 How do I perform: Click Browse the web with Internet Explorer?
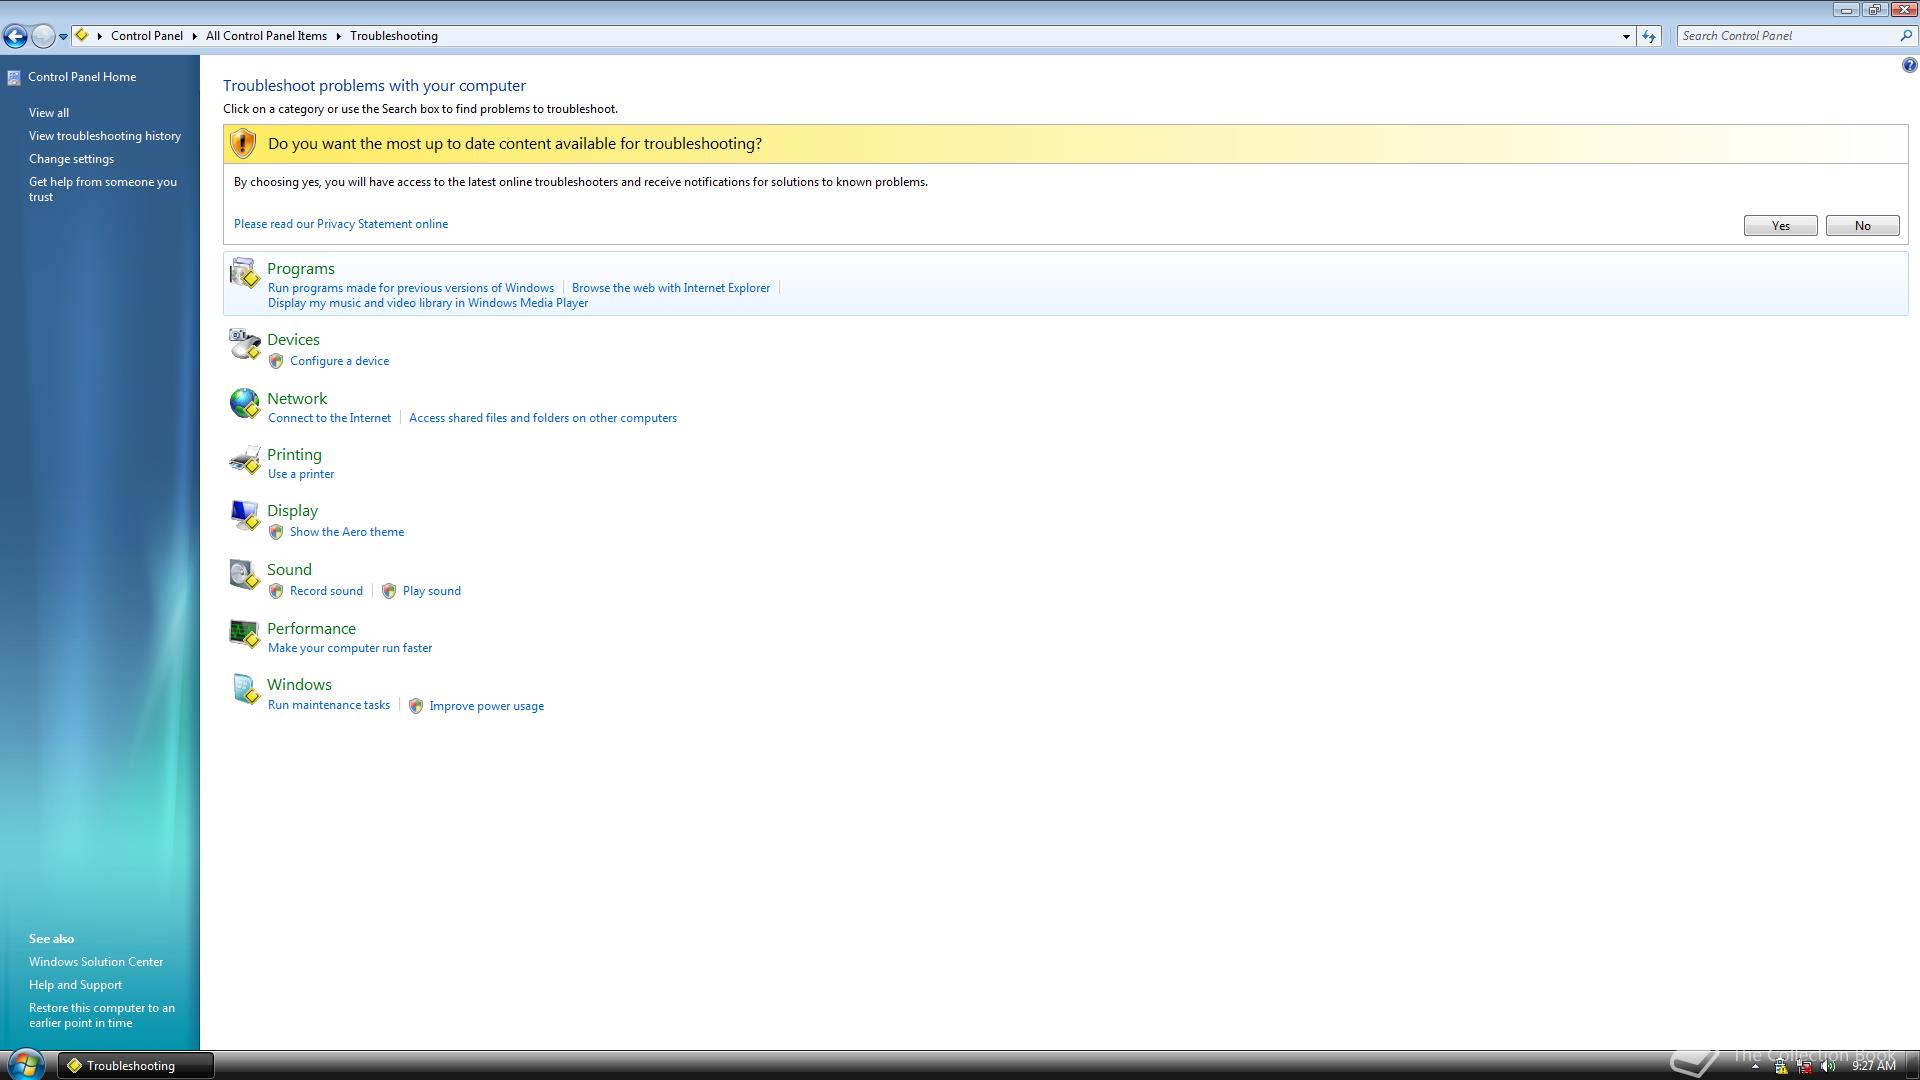click(671, 288)
